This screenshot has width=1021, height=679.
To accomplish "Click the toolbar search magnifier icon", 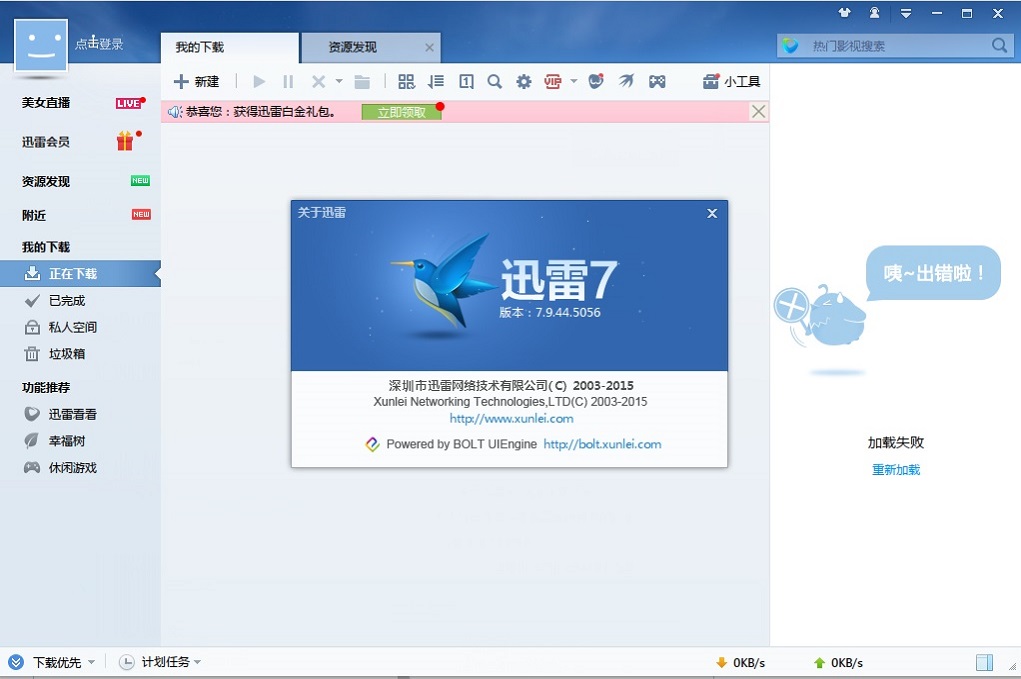I will click(x=495, y=81).
